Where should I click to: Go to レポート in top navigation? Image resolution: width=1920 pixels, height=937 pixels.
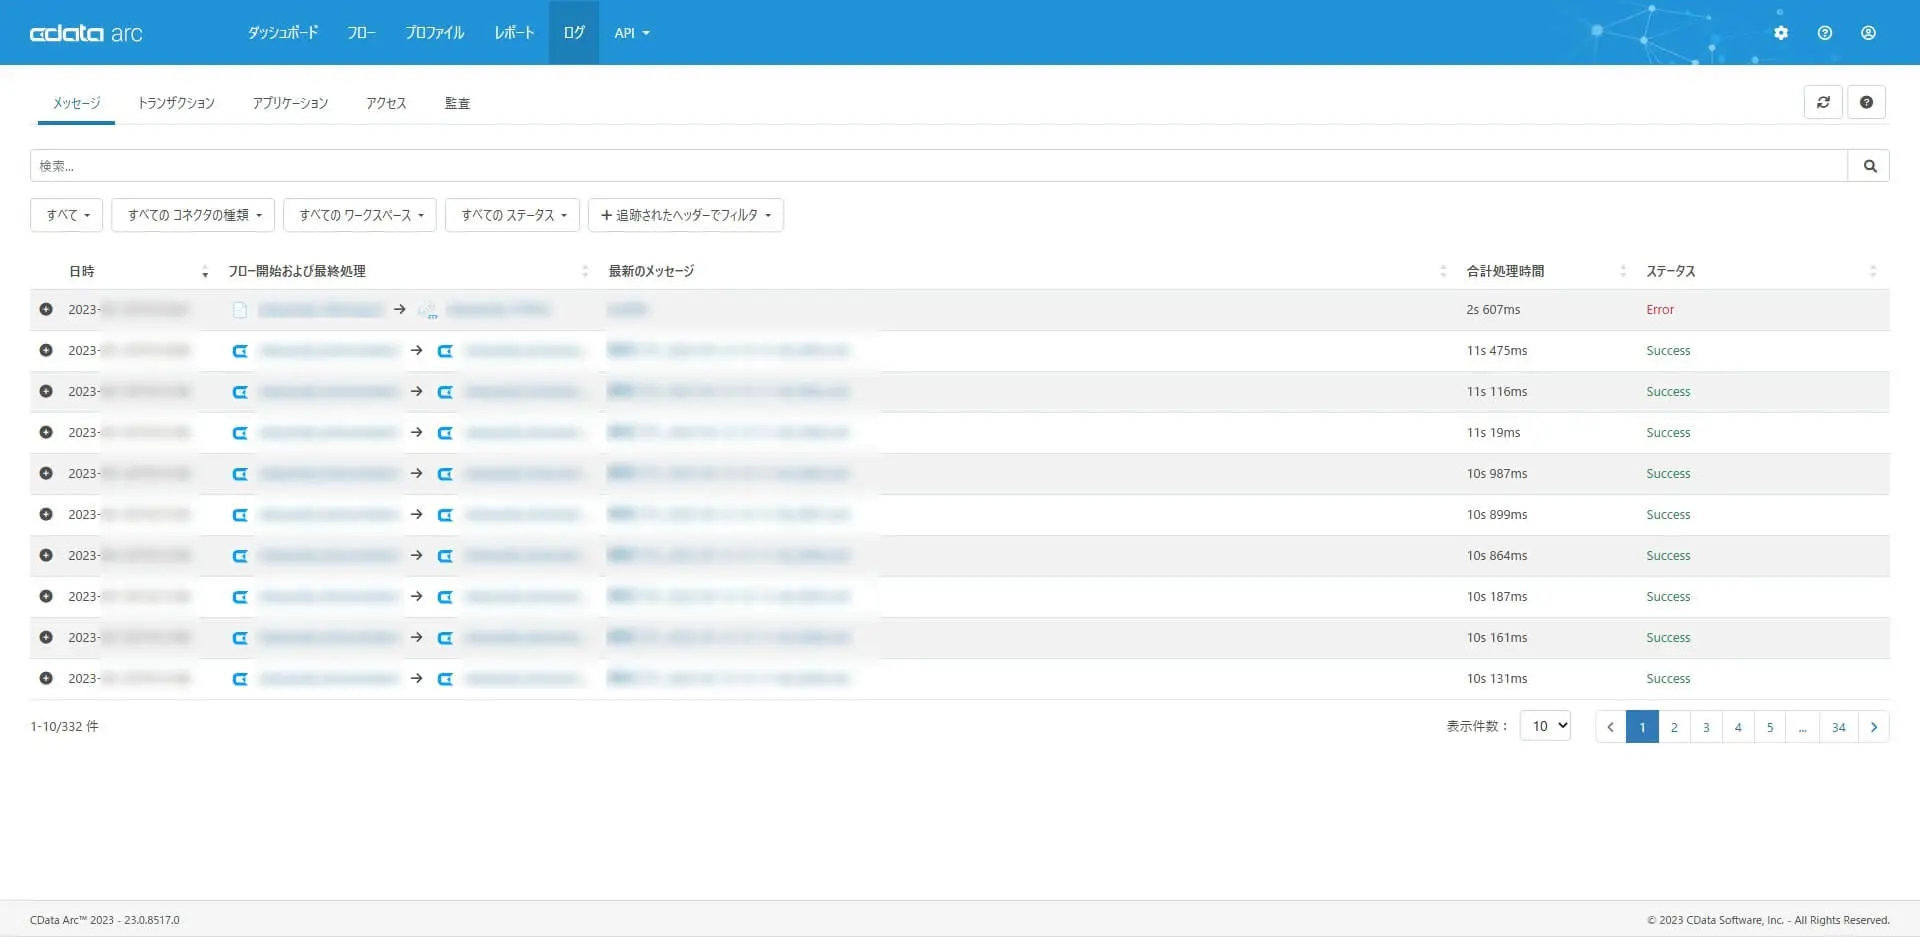click(514, 33)
